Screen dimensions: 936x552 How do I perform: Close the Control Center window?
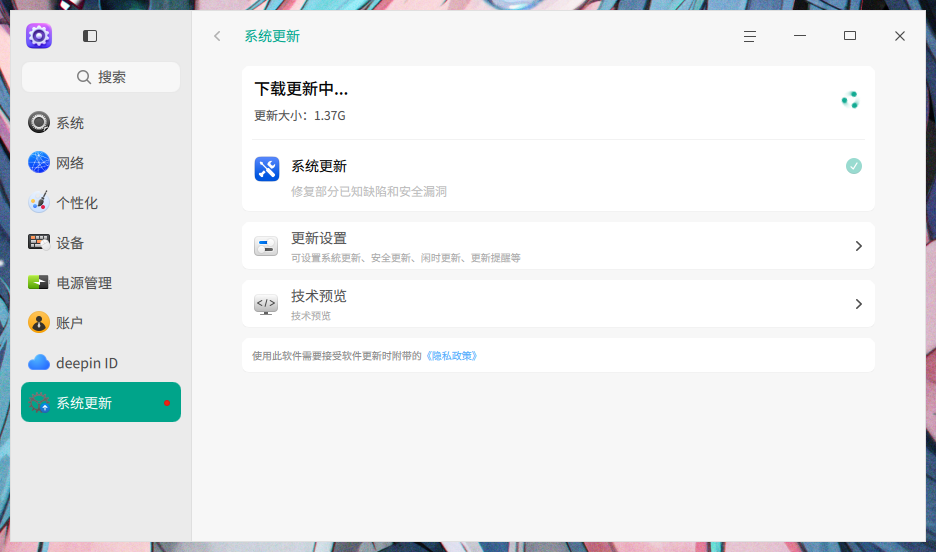[x=900, y=36]
